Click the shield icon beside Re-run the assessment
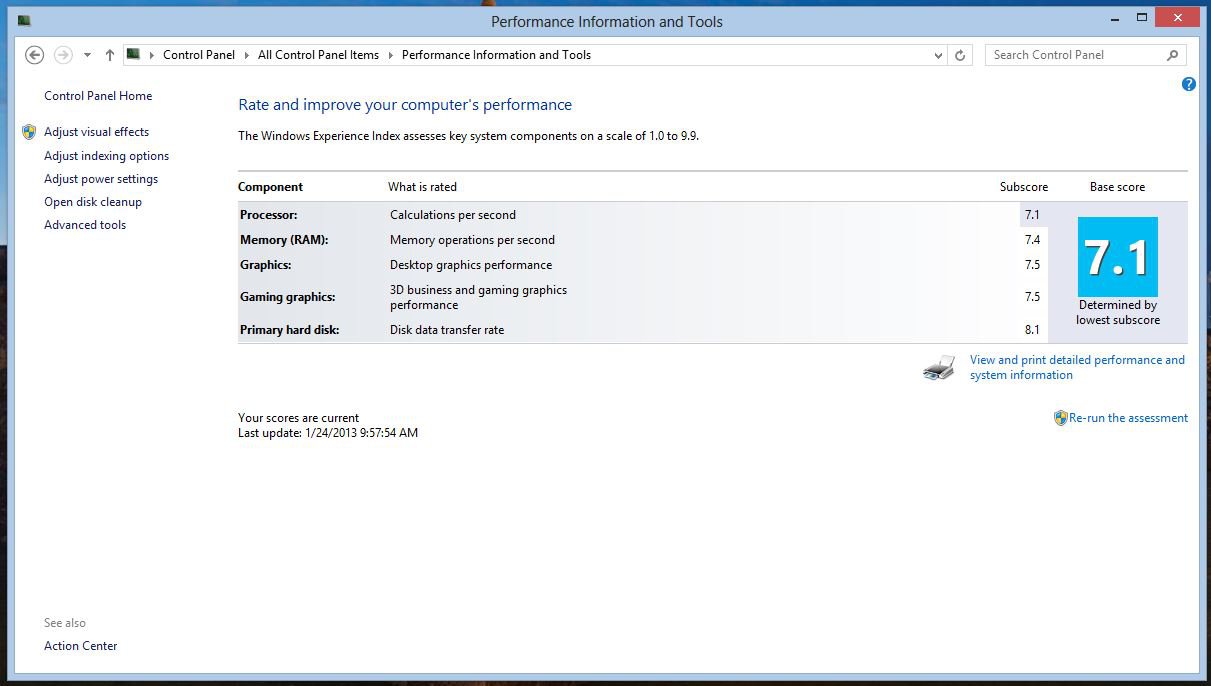Viewport: 1211px width, 686px height. (x=1061, y=418)
